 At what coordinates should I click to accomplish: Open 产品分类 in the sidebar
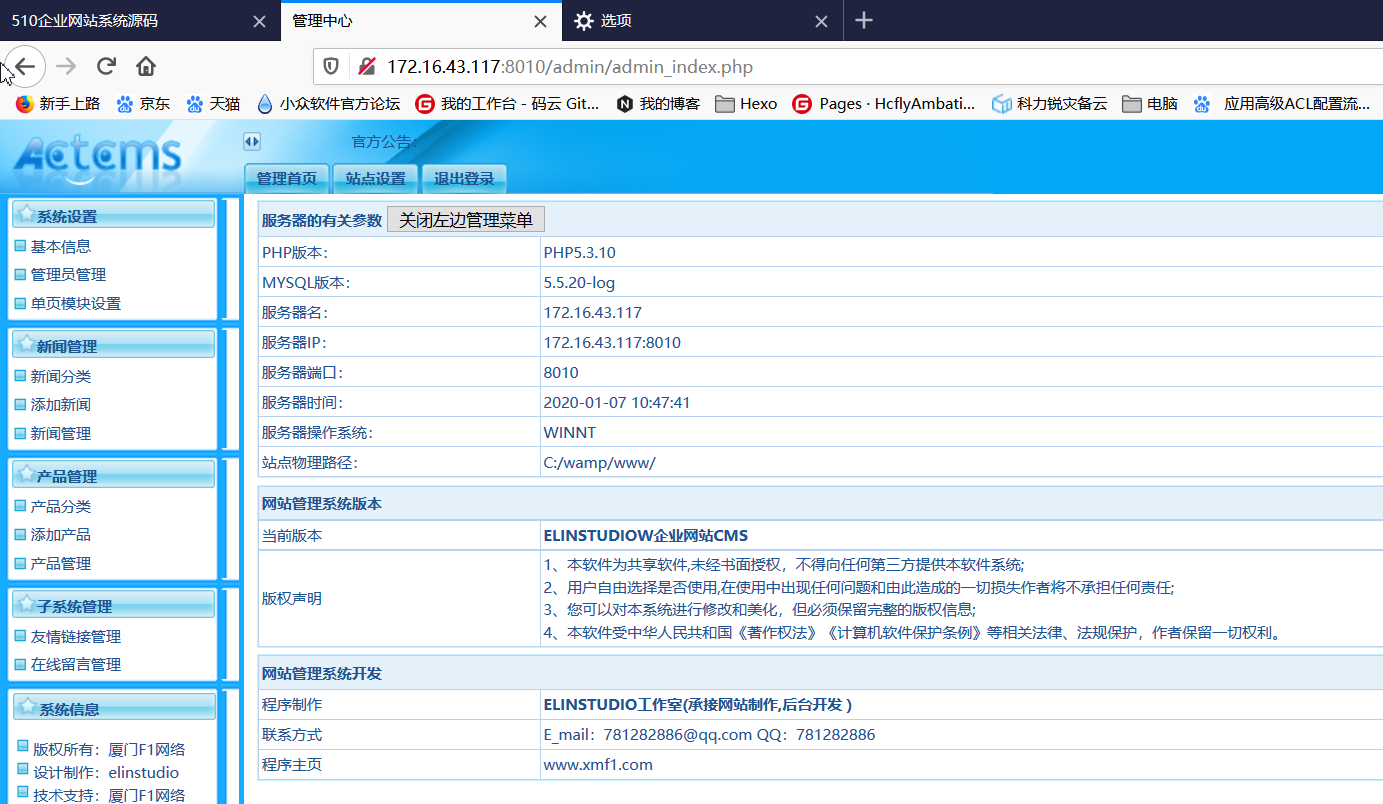click(61, 506)
